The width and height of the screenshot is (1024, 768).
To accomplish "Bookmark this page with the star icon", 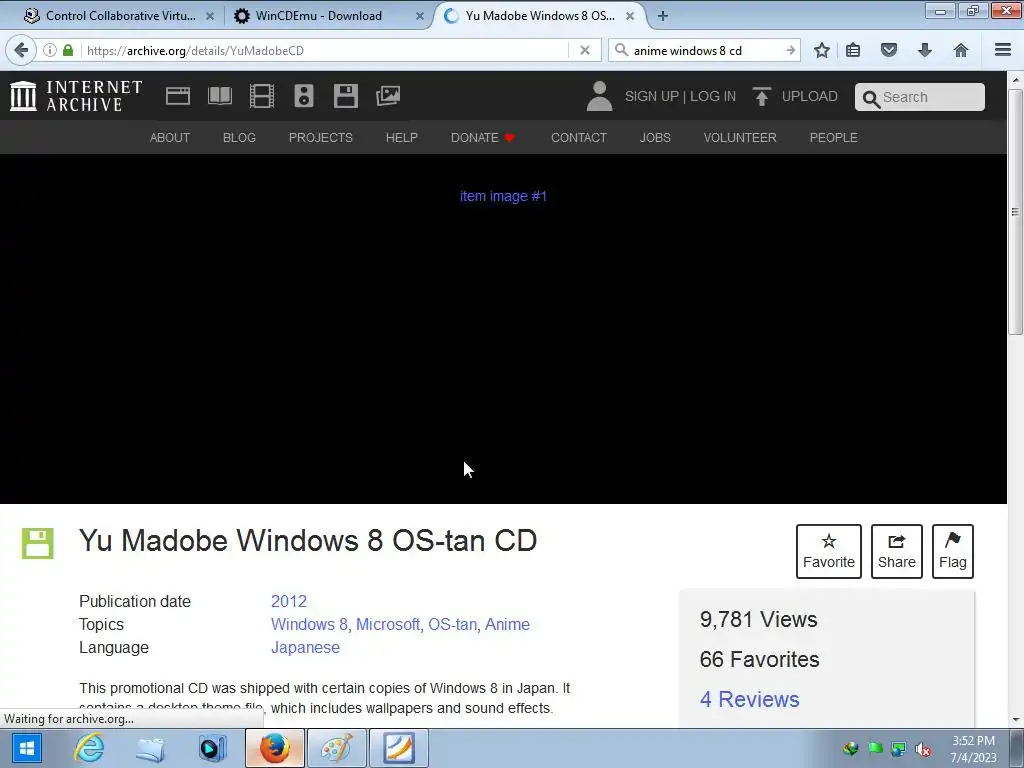I will [822, 50].
